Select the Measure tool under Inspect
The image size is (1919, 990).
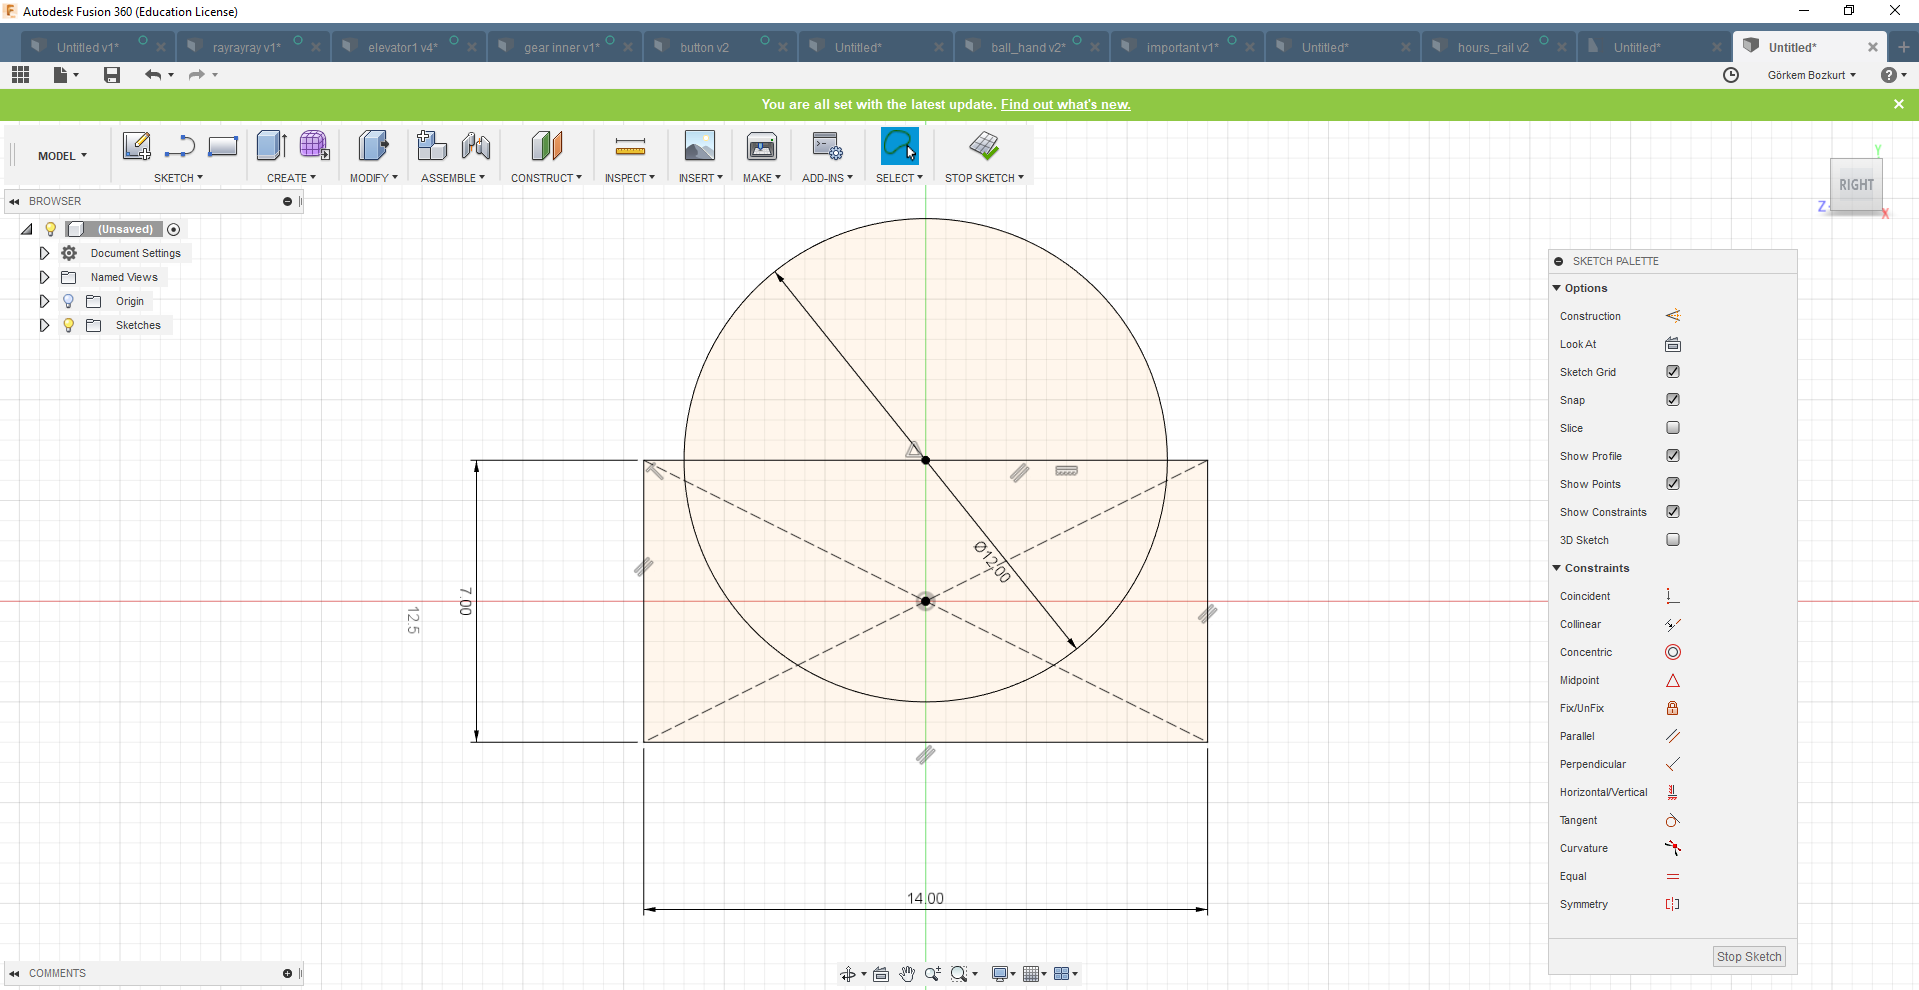[x=630, y=148]
